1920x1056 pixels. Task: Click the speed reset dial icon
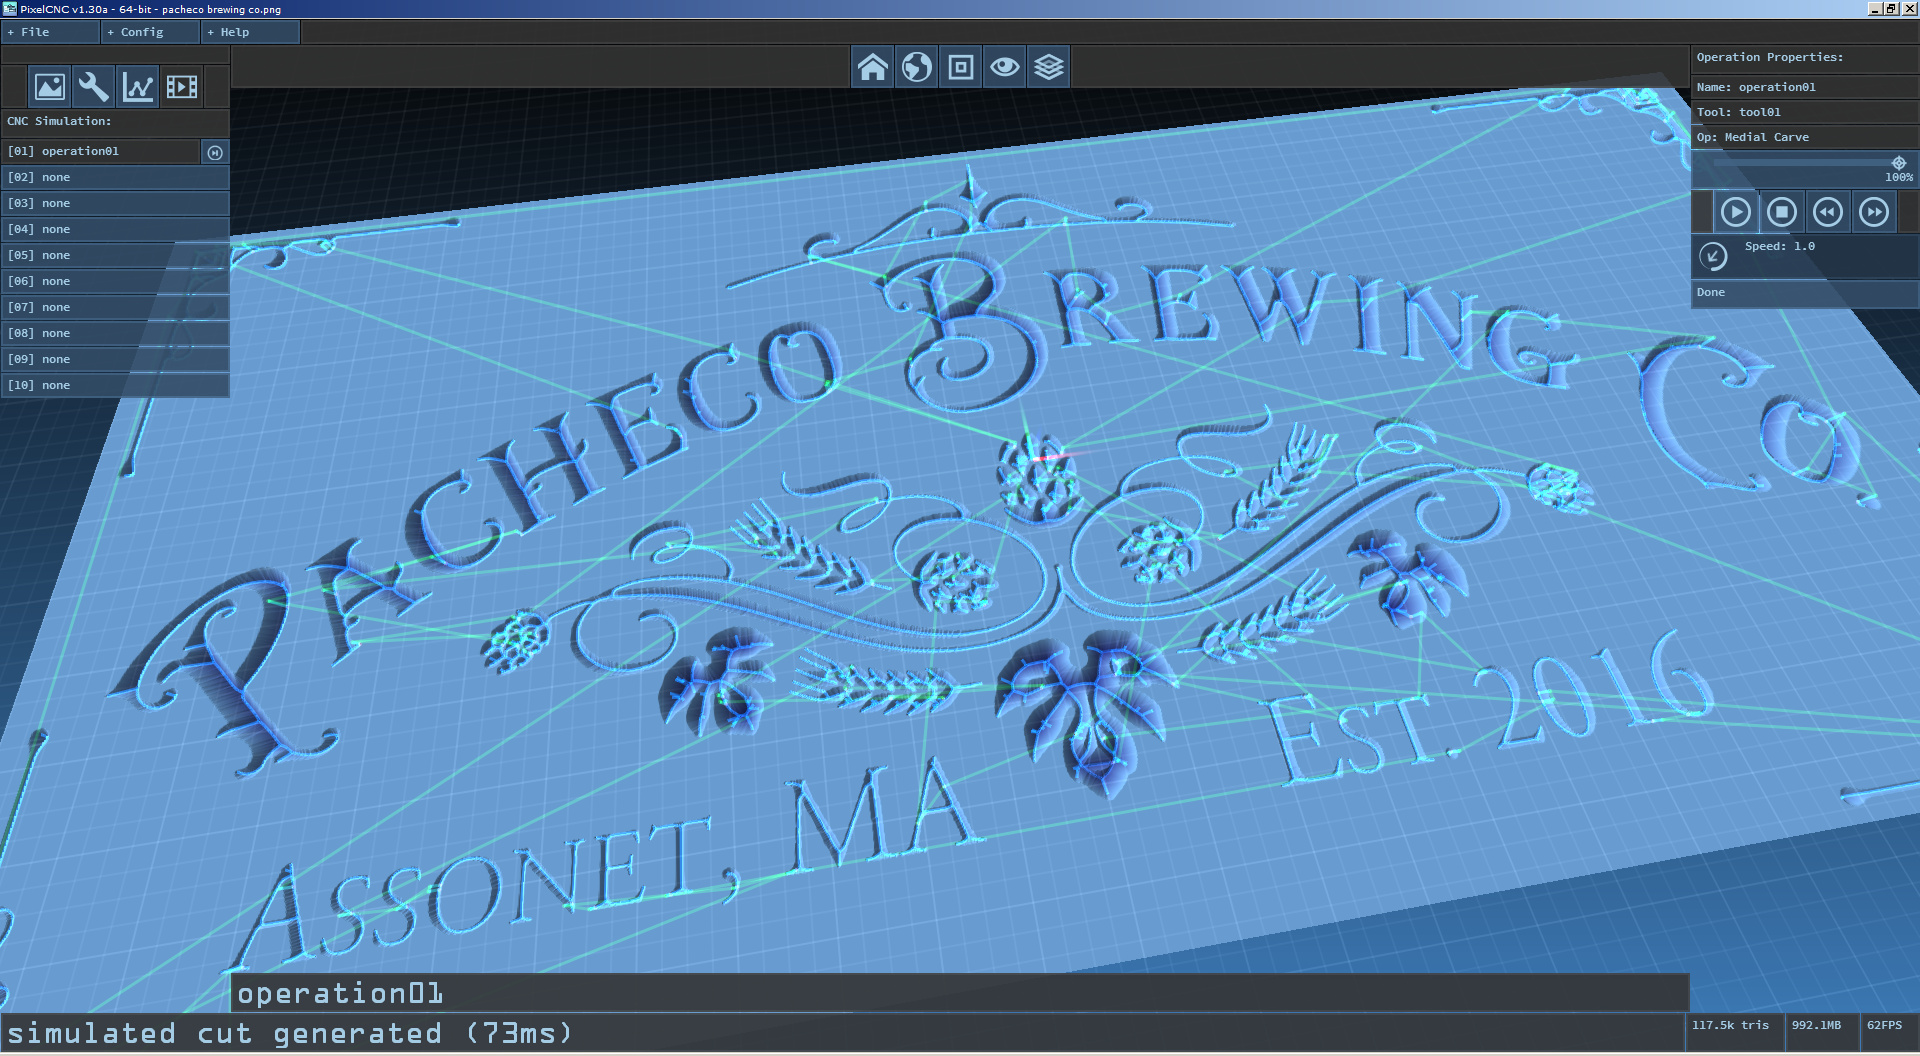[x=1713, y=256]
